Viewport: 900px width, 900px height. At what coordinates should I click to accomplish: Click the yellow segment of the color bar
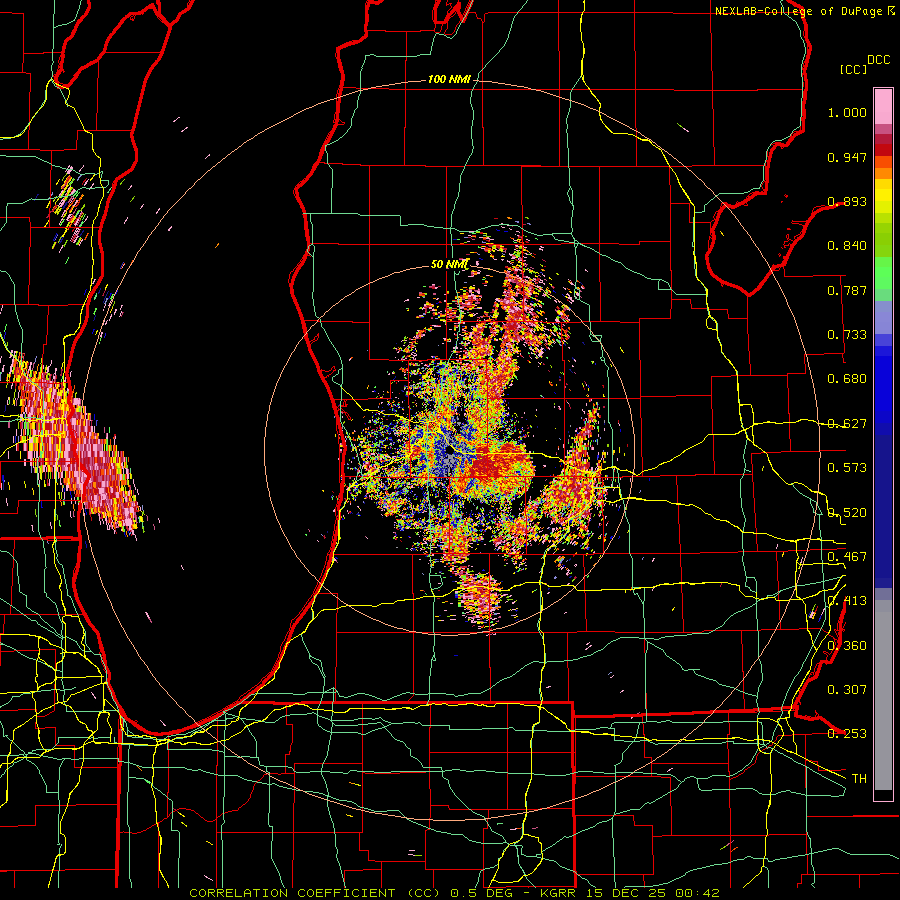pyautogui.click(x=883, y=196)
